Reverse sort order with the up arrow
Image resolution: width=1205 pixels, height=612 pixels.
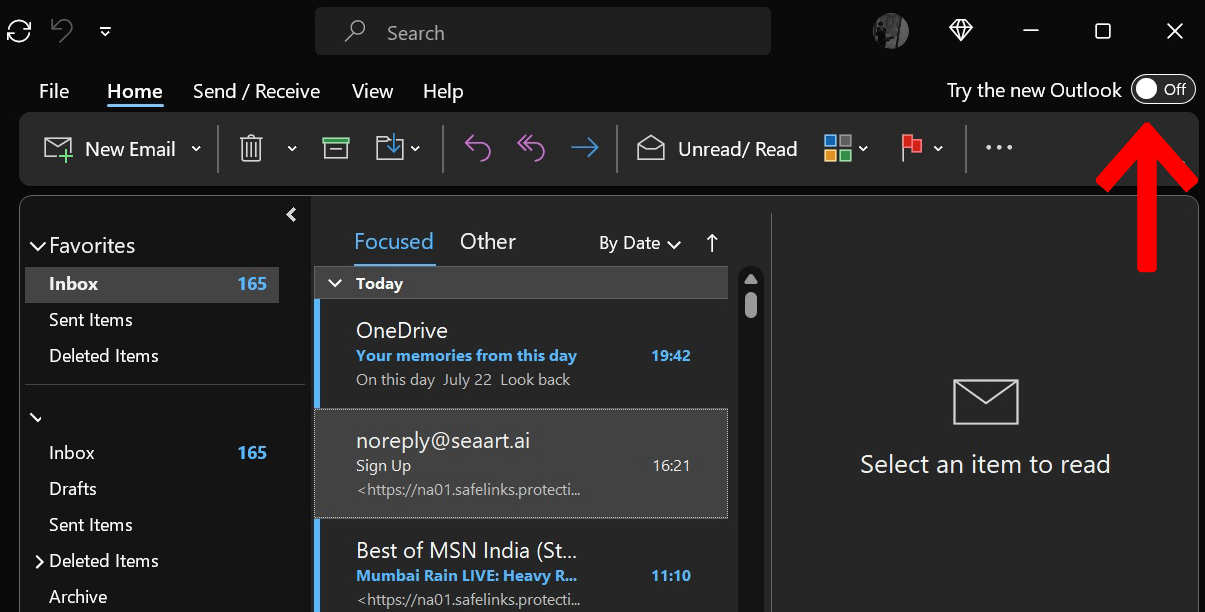(x=712, y=243)
